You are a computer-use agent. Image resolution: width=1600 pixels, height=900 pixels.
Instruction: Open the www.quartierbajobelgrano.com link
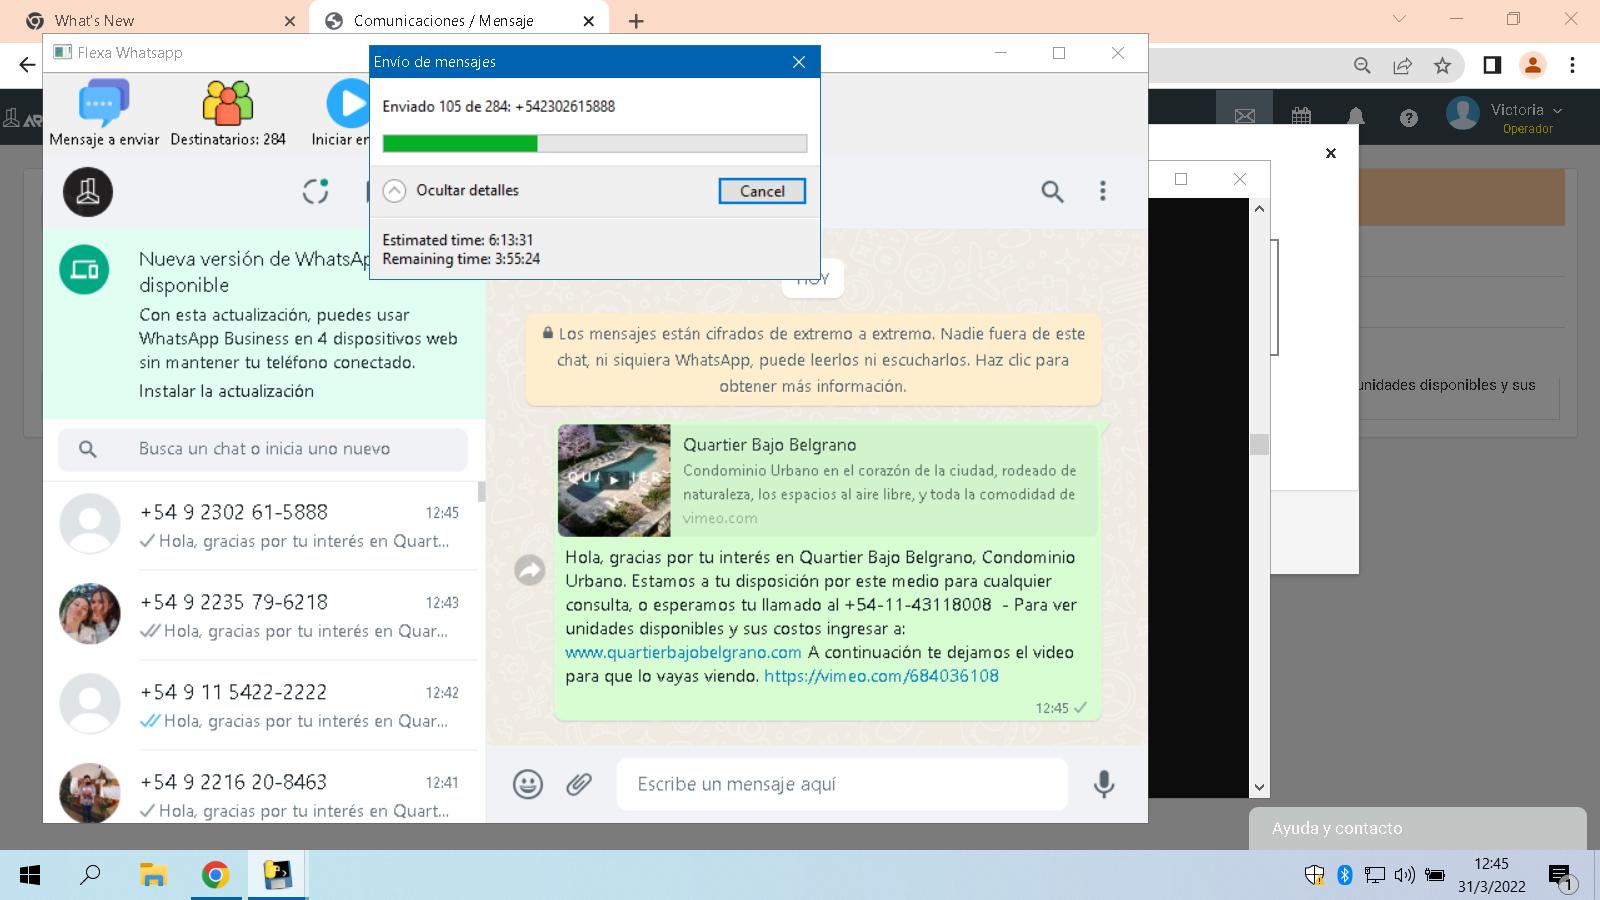point(683,652)
